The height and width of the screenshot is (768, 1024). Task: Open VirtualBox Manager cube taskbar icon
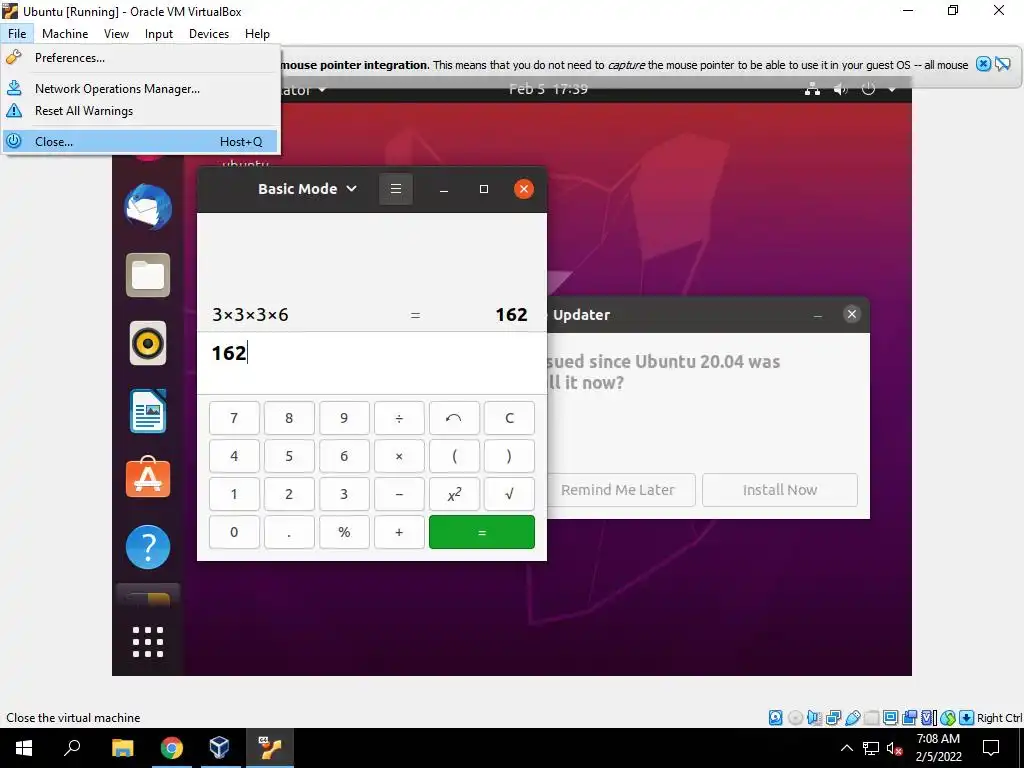click(x=220, y=748)
